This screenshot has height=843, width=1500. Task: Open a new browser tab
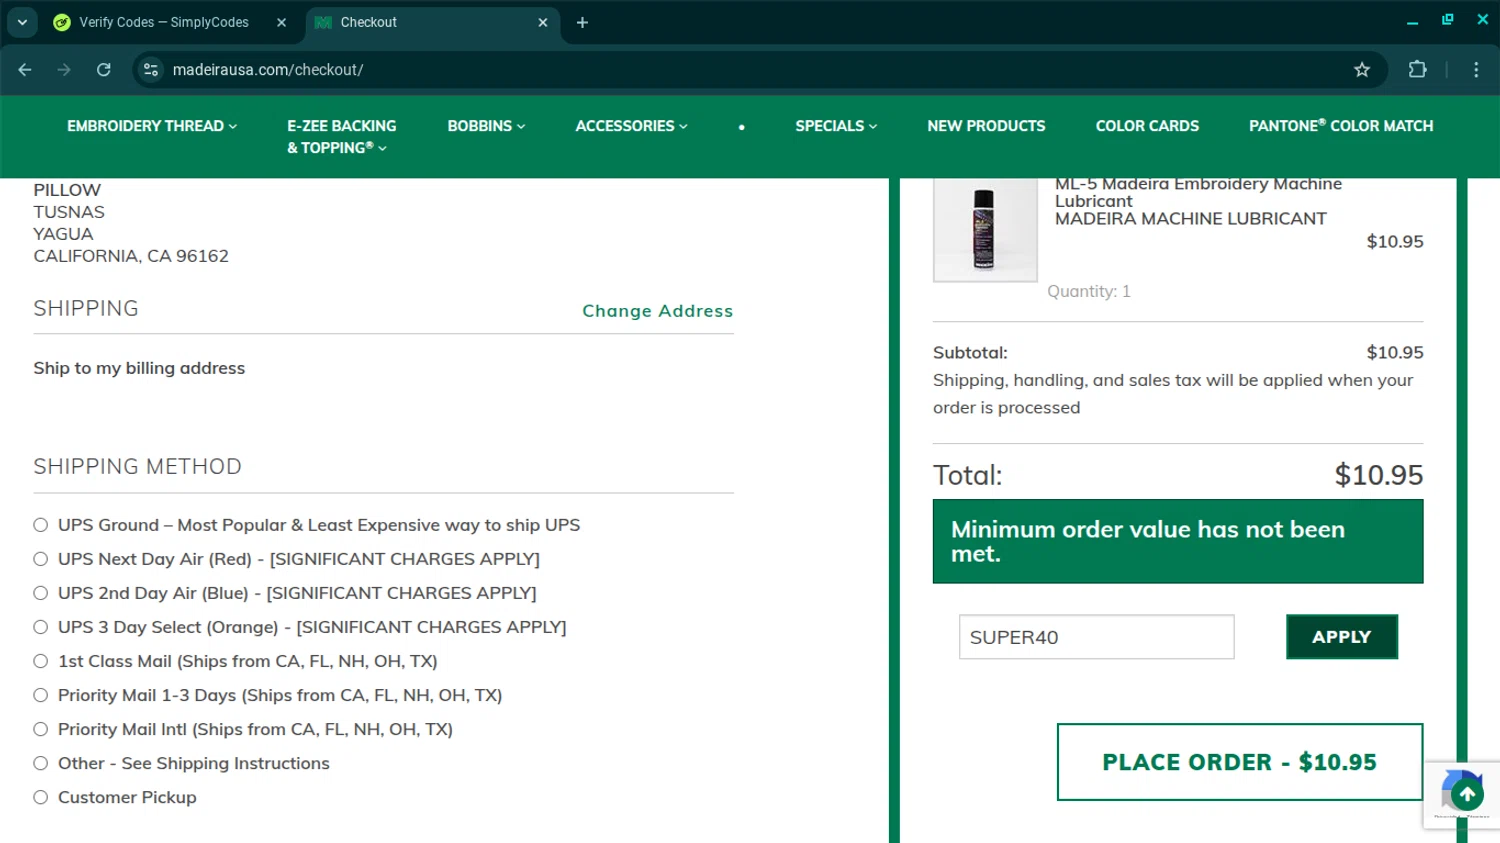(582, 22)
